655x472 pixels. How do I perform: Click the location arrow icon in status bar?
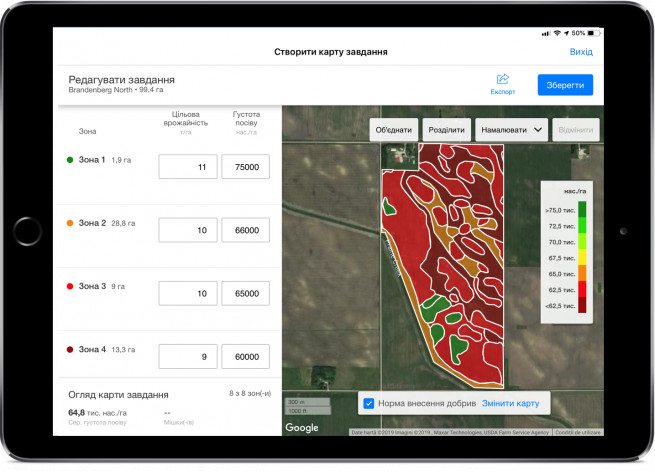566,33
